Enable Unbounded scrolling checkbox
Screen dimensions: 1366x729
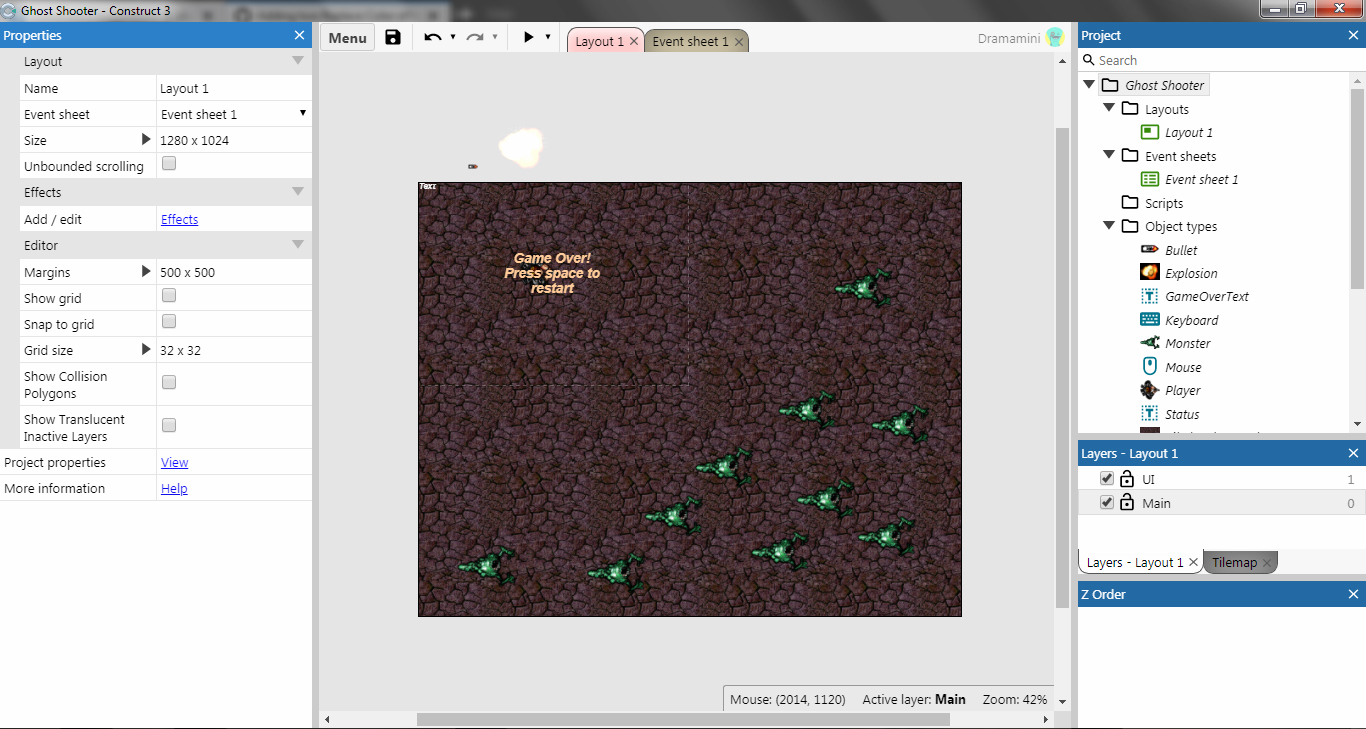click(x=169, y=163)
